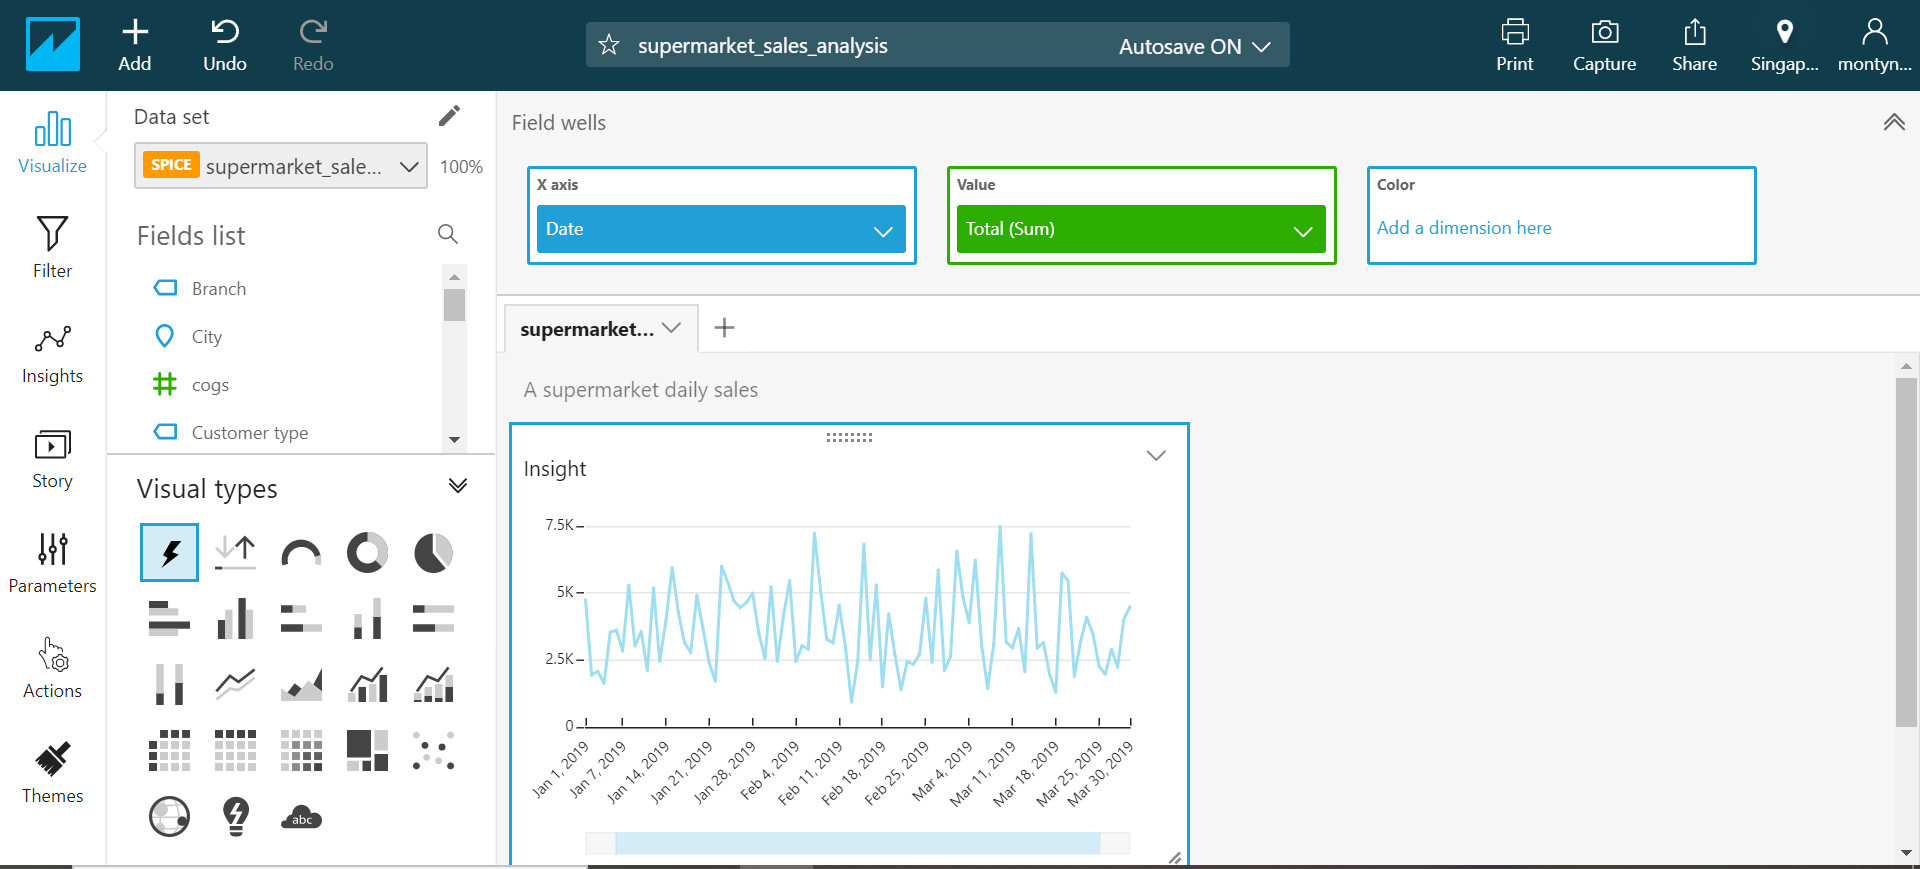Open the Insight visual's menu chevron

(1156, 455)
